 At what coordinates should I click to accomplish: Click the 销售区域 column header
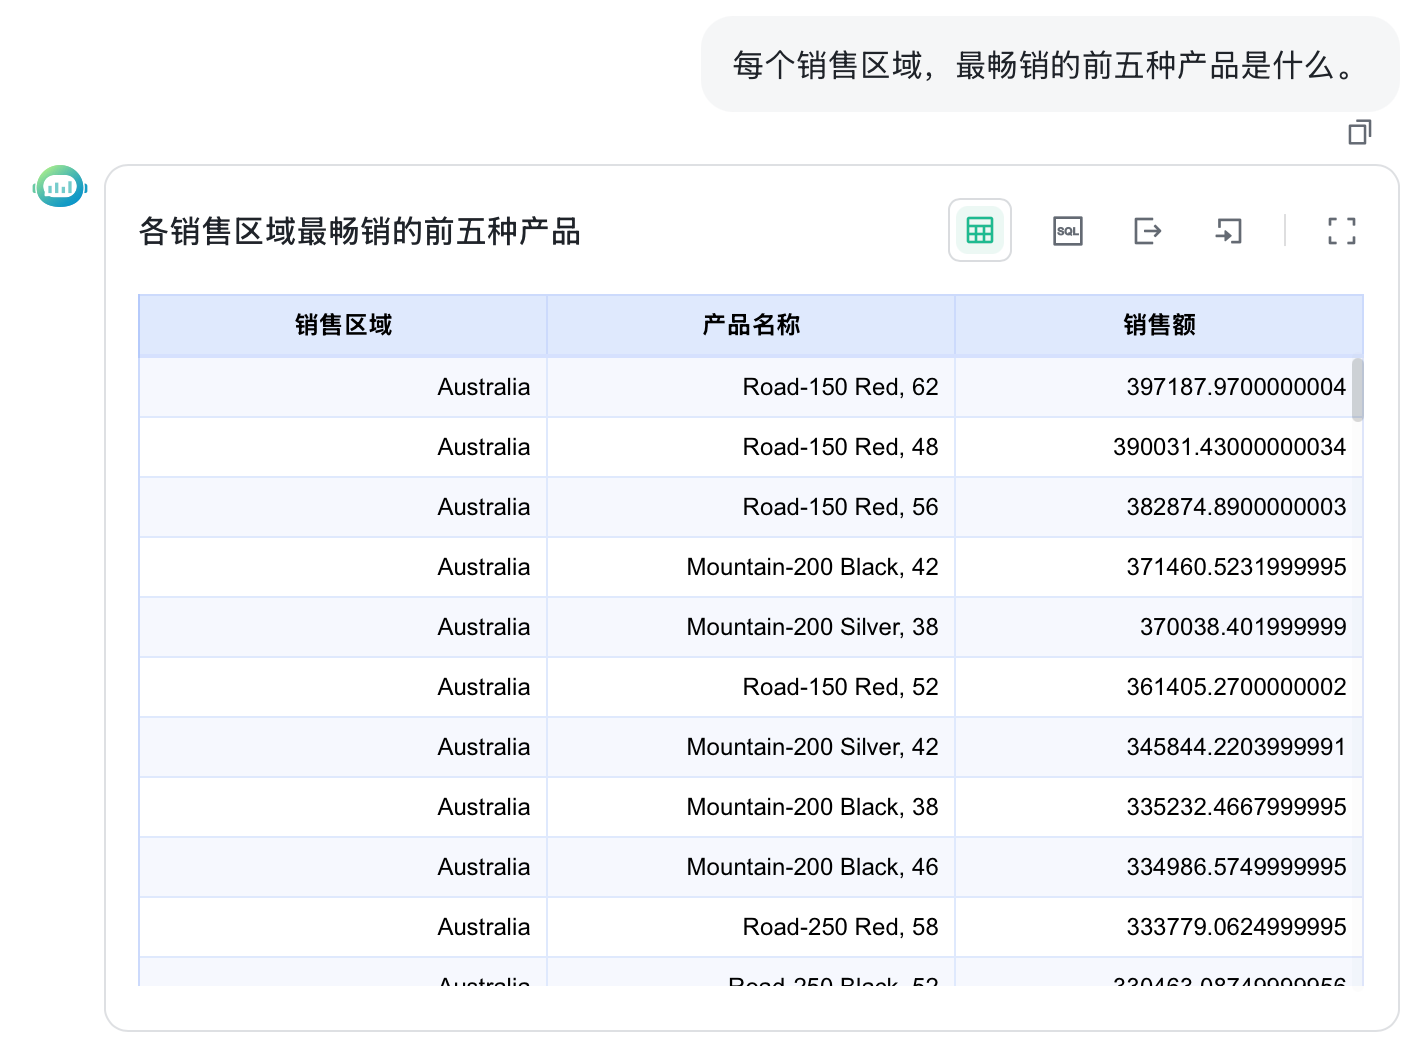[x=343, y=325]
